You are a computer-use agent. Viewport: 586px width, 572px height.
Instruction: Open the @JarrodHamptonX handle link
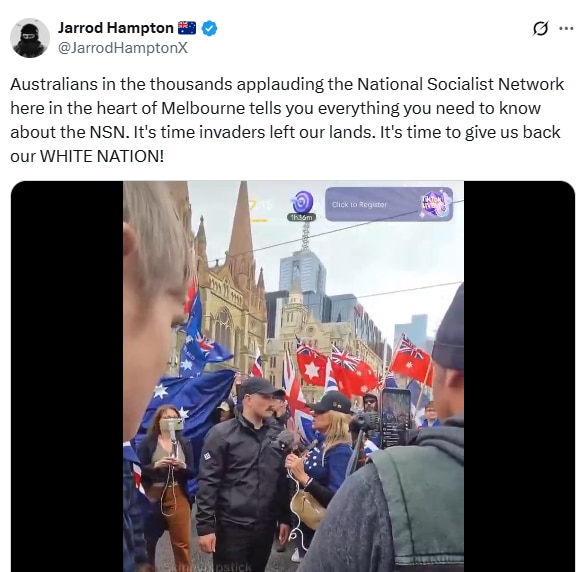point(123,48)
